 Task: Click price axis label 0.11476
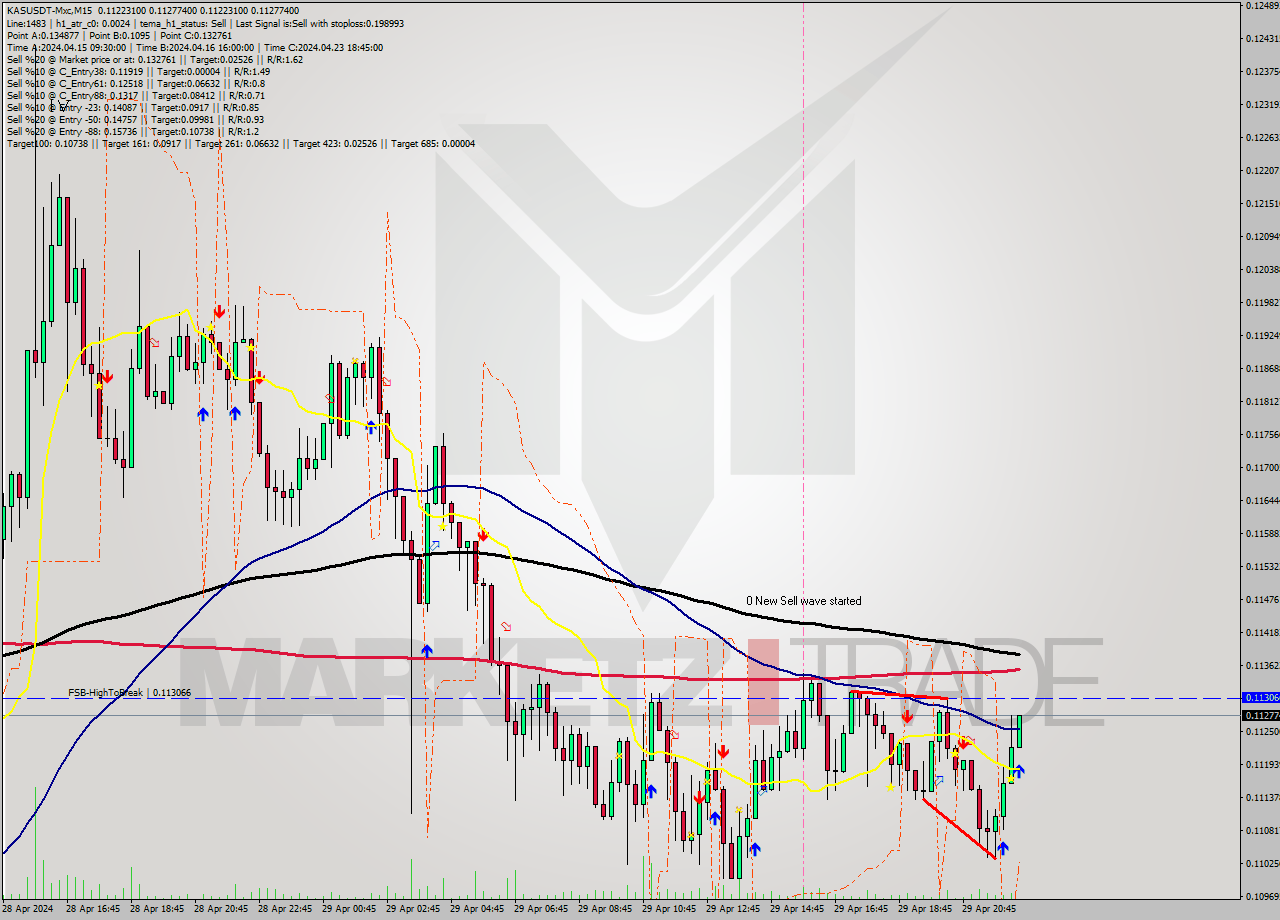pyautogui.click(x=1261, y=599)
